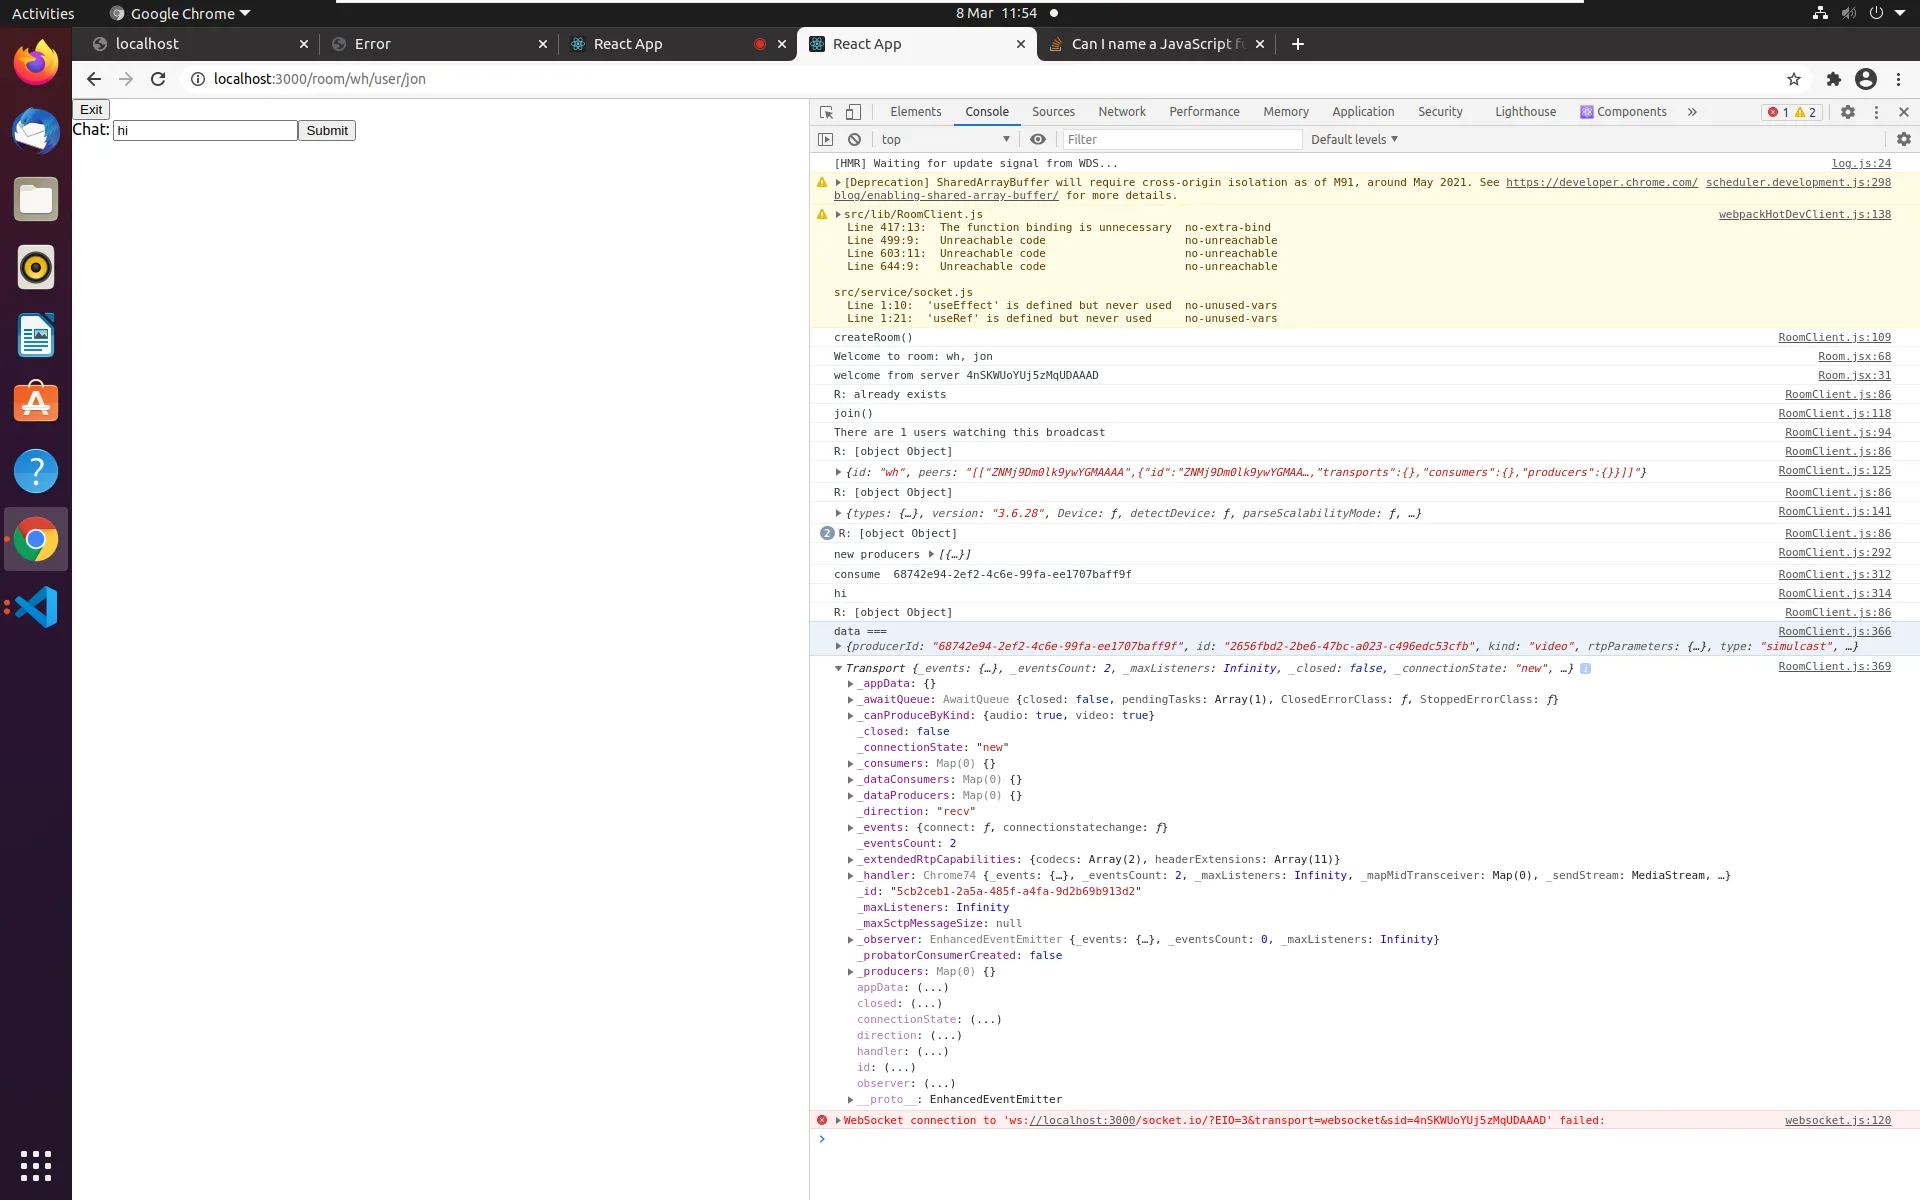1920x1200 pixels.
Task: Toggle the live expression eye icon
Action: point(1038,139)
